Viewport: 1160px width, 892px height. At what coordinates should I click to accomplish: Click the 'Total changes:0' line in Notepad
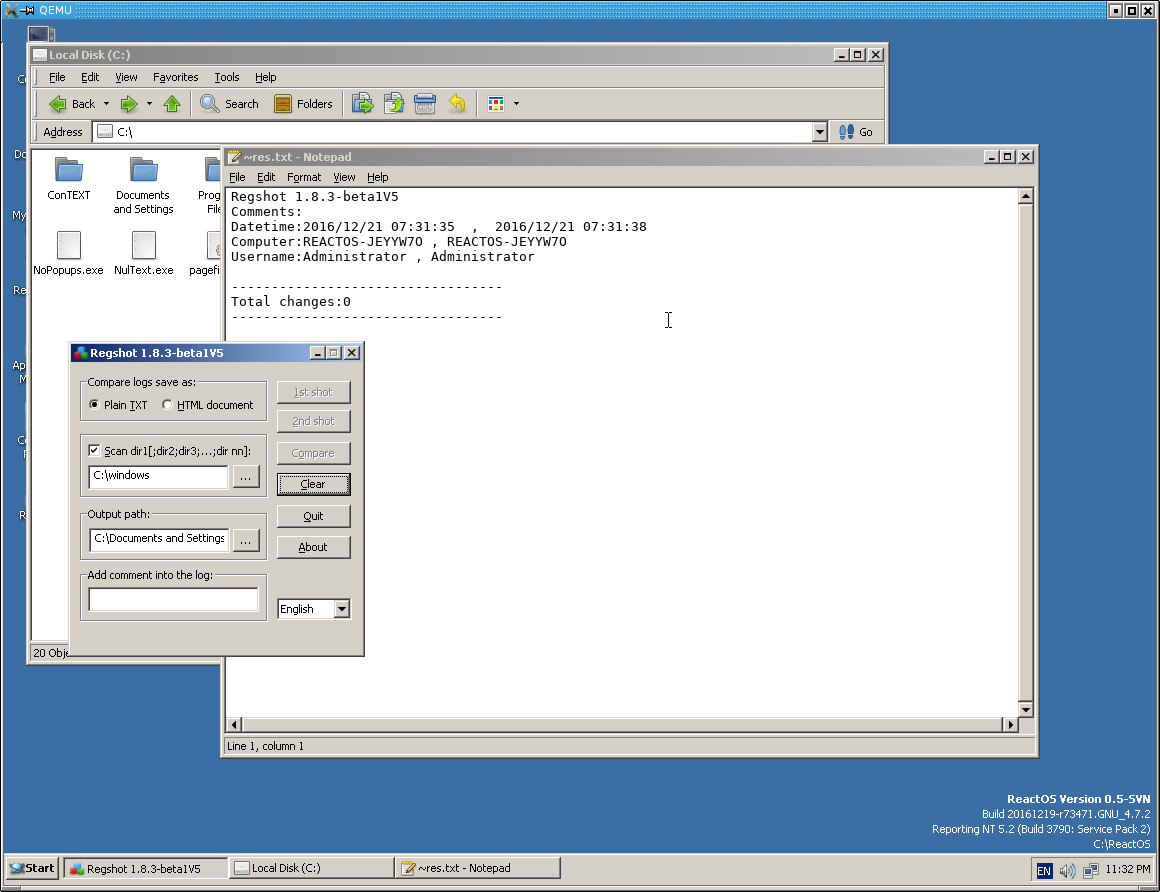tap(291, 302)
